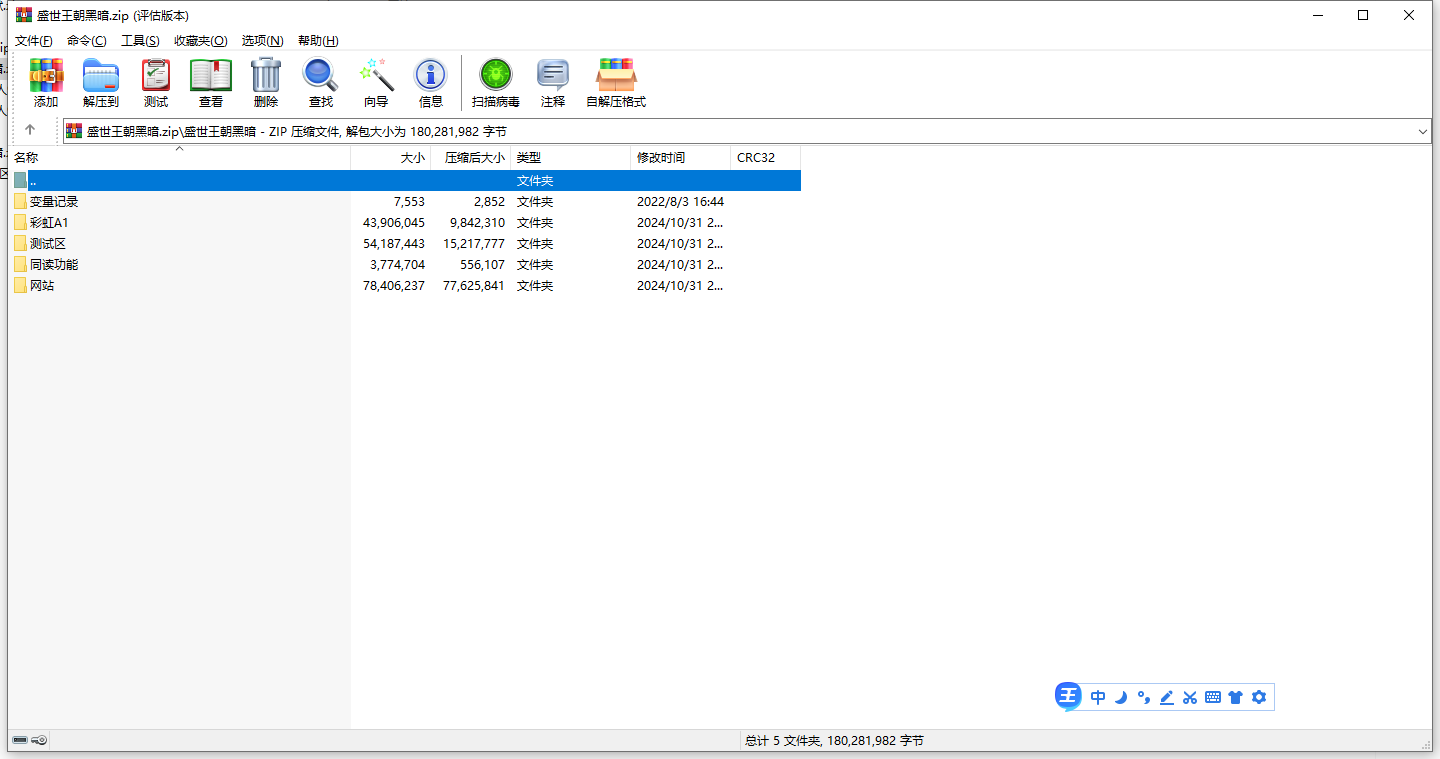Click the 自解压格式 (SFX) icon
The width and height of the screenshot is (1440, 759).
pyautogui.click(x=616, y=76)
